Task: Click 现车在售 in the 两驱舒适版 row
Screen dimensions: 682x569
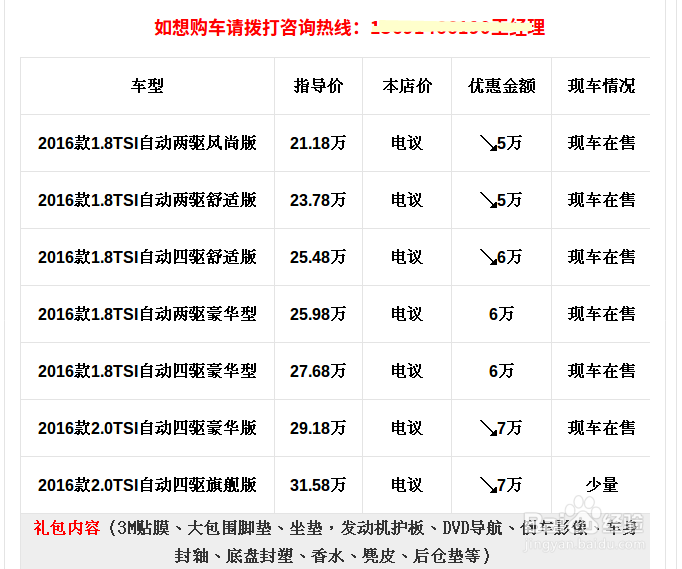Action: coord(601,200)
